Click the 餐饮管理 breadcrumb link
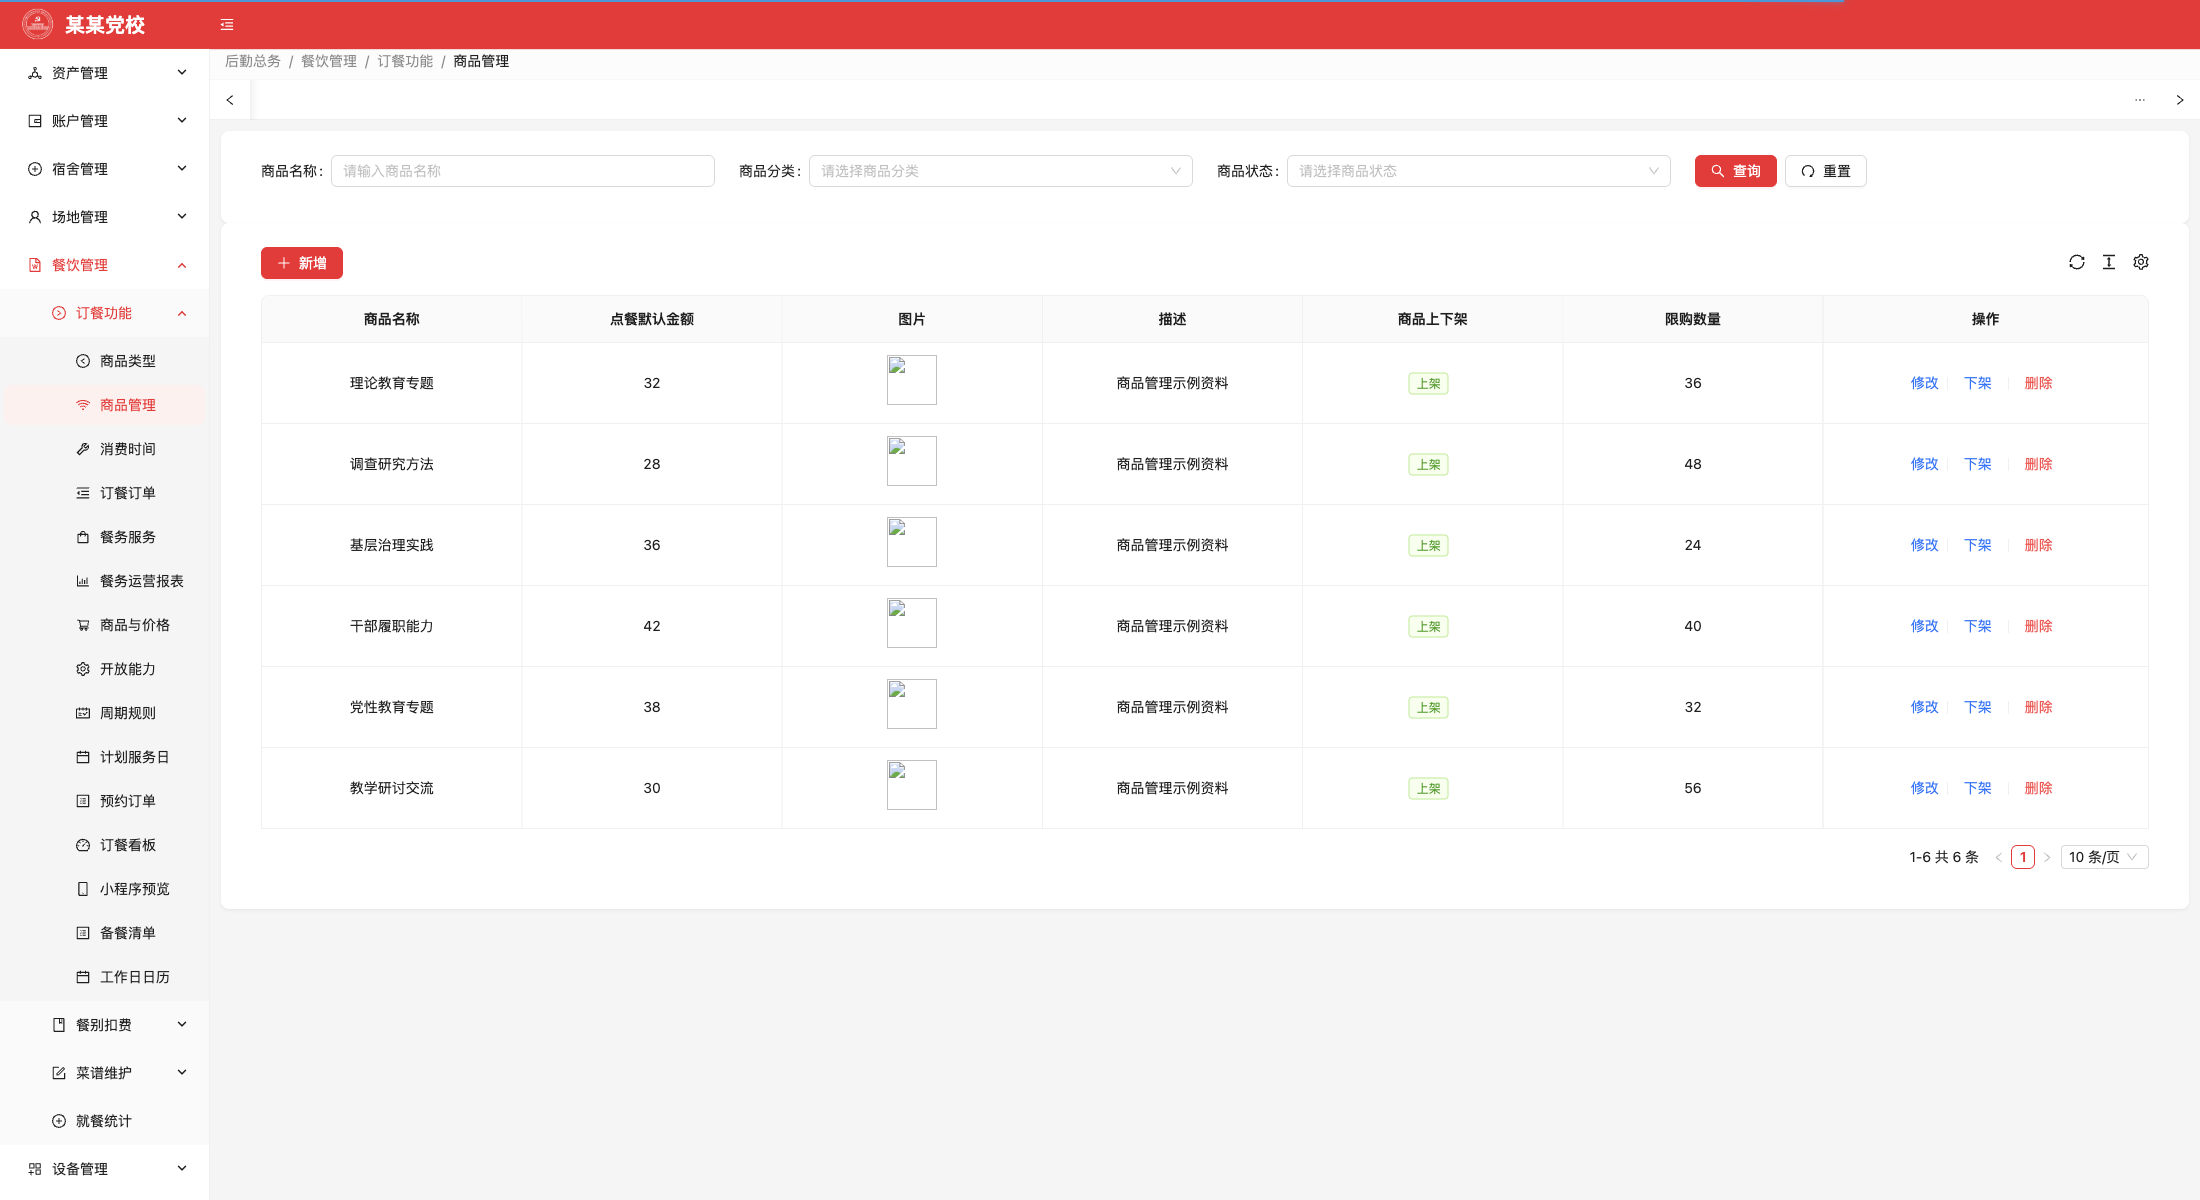Image resolution: width=2200 pixels, height=1200 pixels. coord(329,61)
